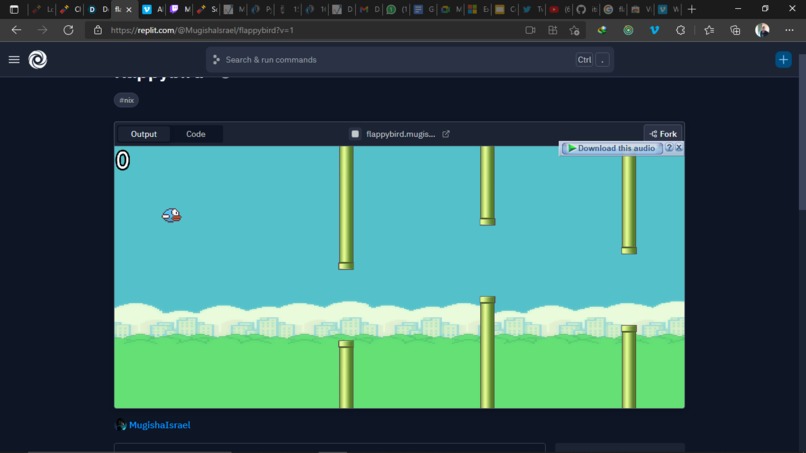The image size is (806, 453).
Task: Go back in browser history
Action: (16, 30)
